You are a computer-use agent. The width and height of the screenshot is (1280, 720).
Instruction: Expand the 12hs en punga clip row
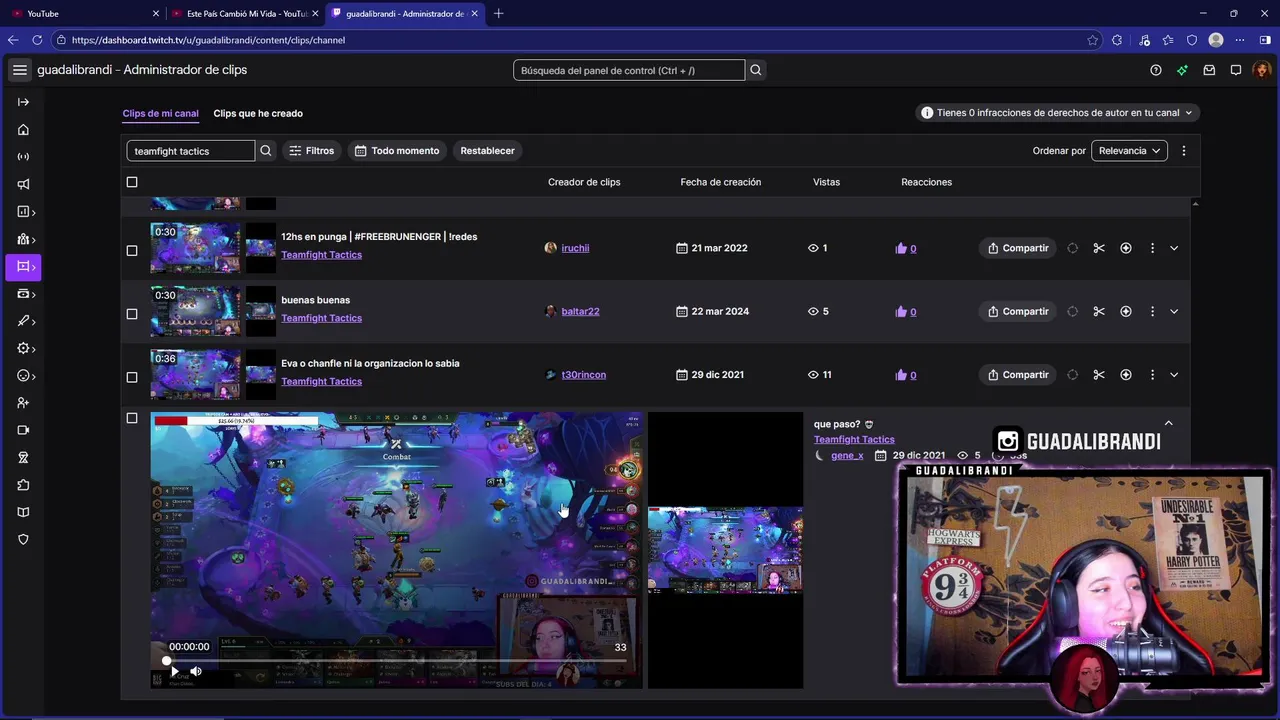pos(1174,248)
